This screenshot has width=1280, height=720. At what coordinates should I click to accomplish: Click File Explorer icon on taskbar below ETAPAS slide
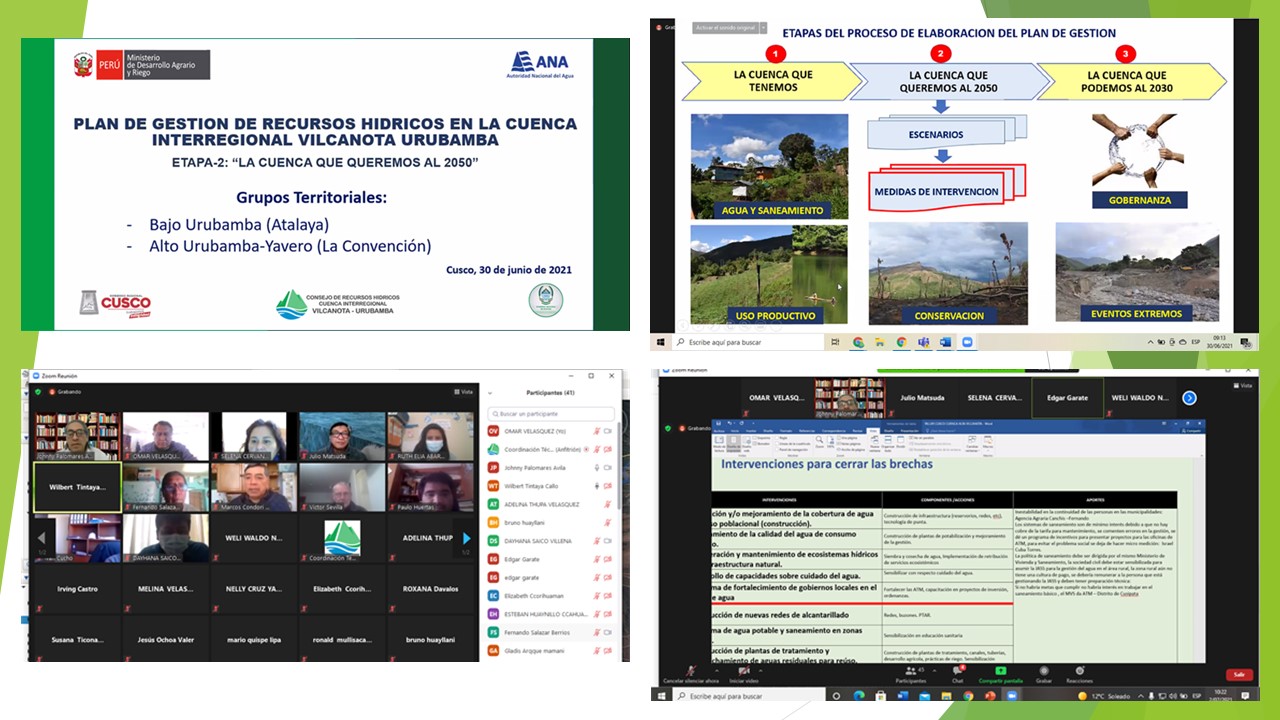point(880,341)
